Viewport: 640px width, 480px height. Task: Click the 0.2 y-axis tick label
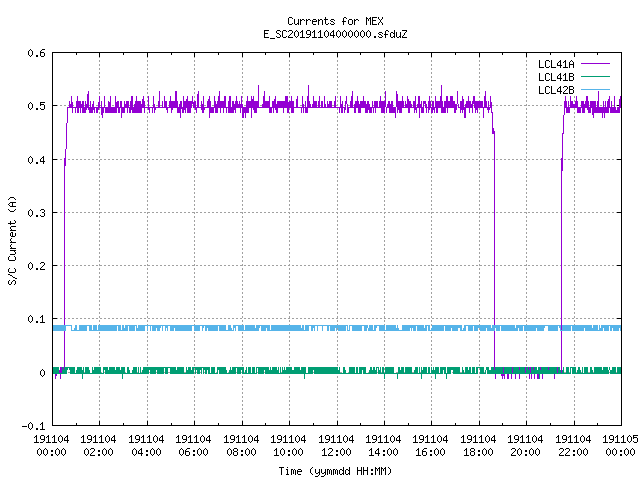36,266
